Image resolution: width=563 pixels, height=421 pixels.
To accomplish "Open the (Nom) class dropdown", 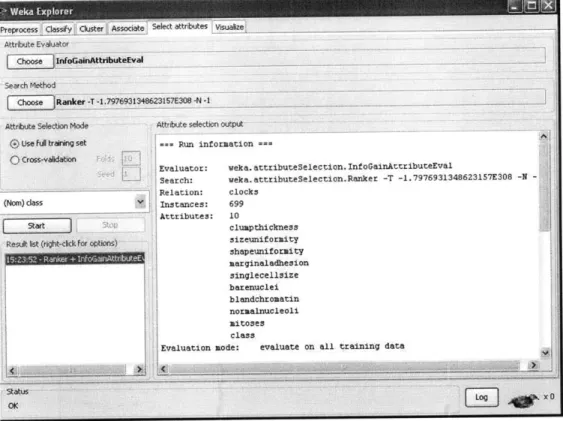I will pos(75,203).
